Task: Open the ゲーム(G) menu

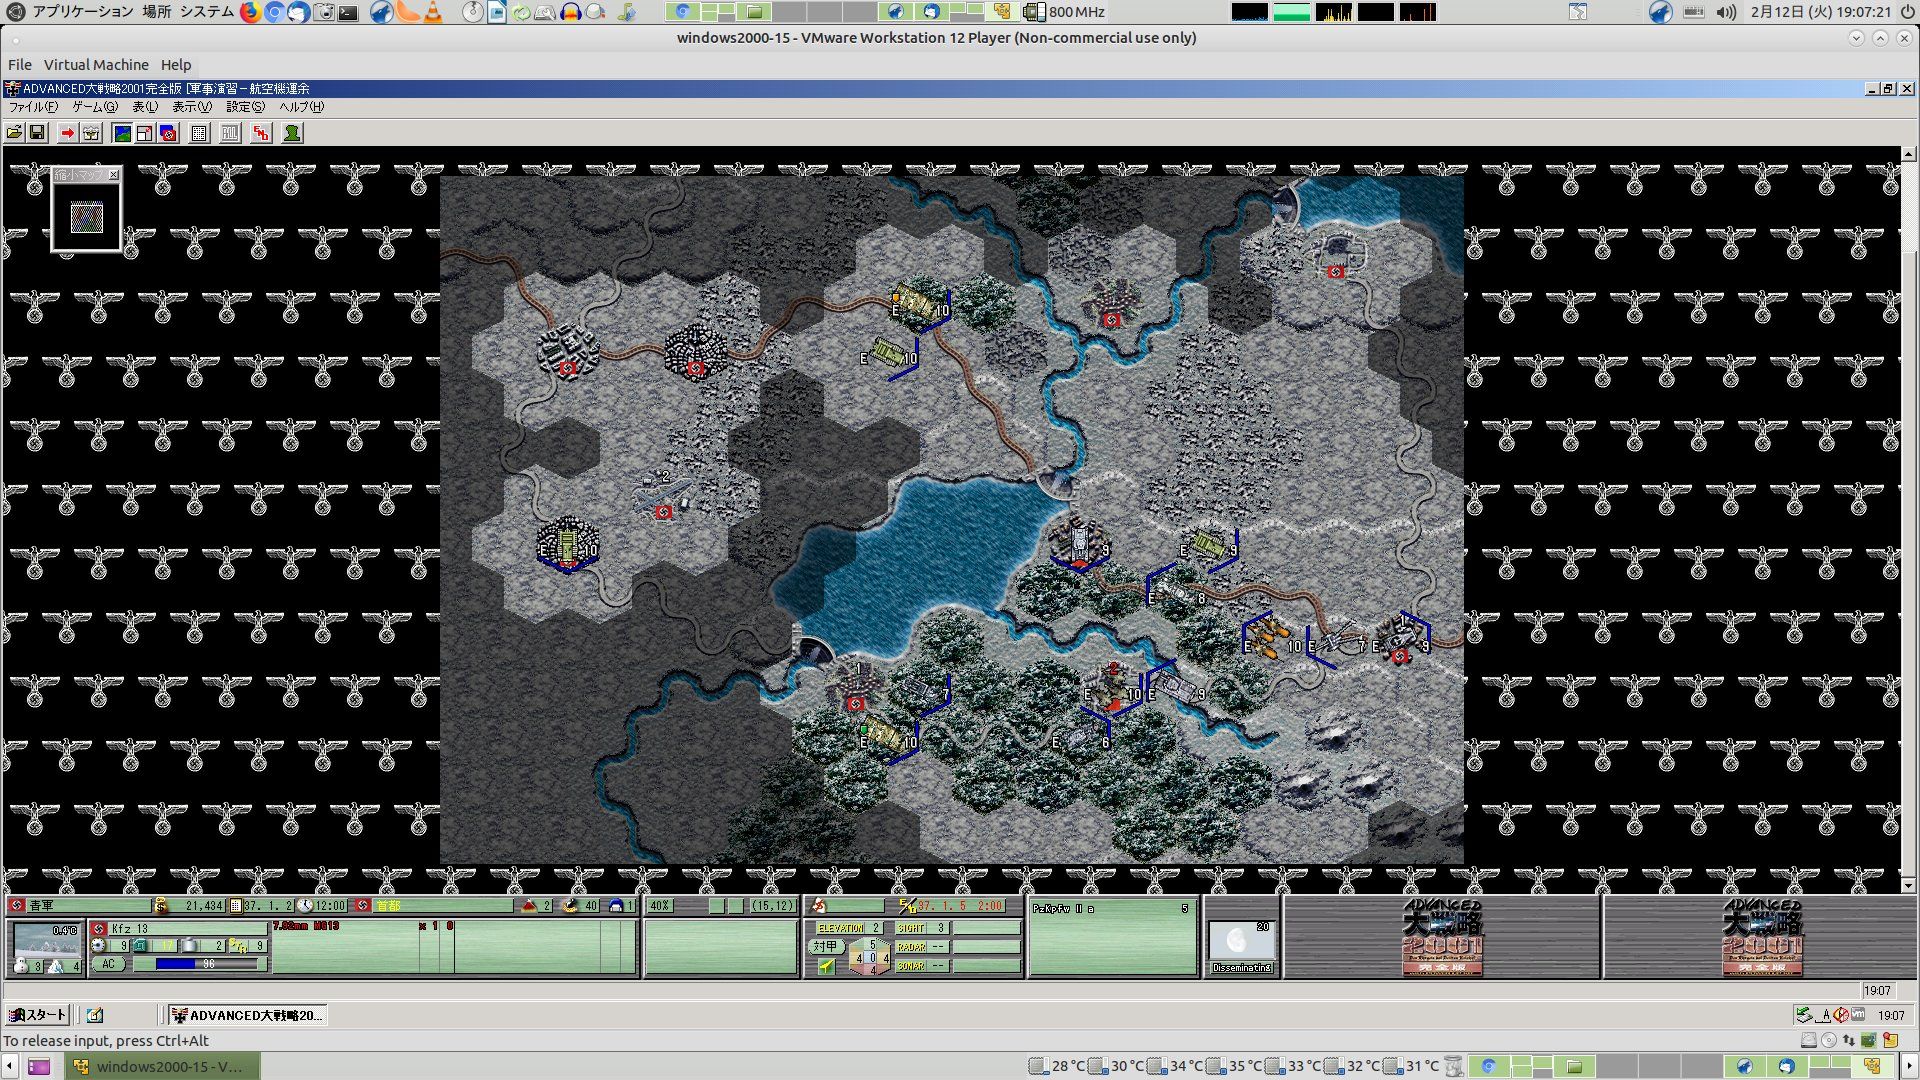Action: point(94,107)
